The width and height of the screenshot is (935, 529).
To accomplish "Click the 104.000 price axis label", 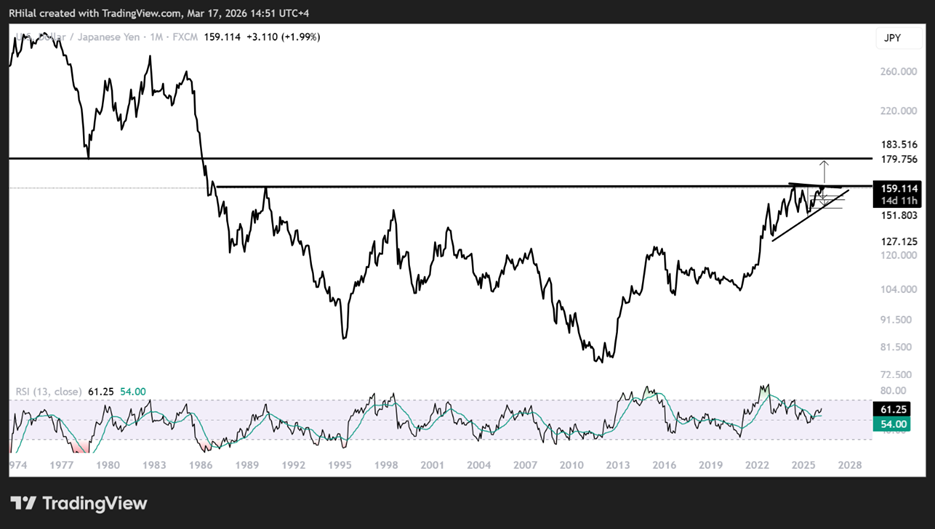I will click(x=899, y=289).
